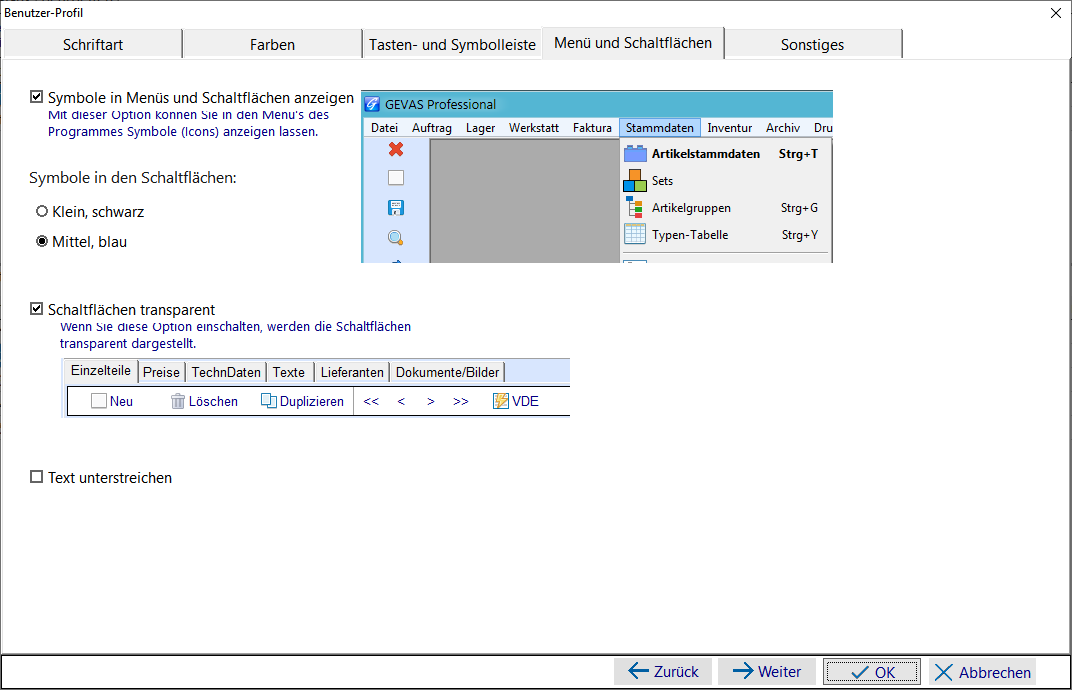Click the red X delete icon in preview
Screen dimensions: 1072x690
[x=396, y=149]
